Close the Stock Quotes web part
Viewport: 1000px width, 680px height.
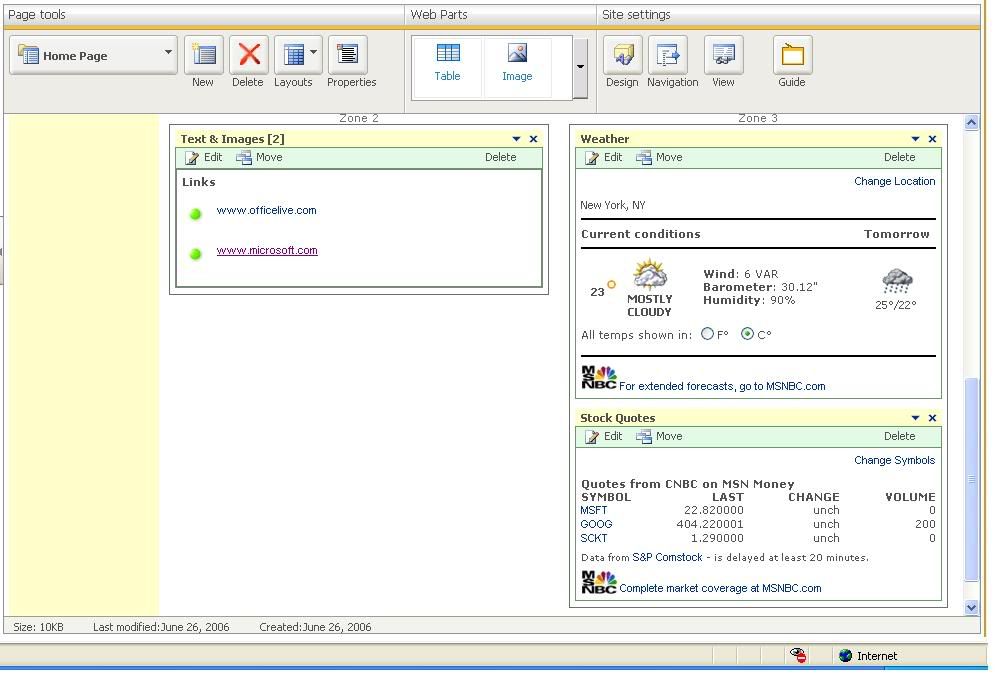click(932, 418)
